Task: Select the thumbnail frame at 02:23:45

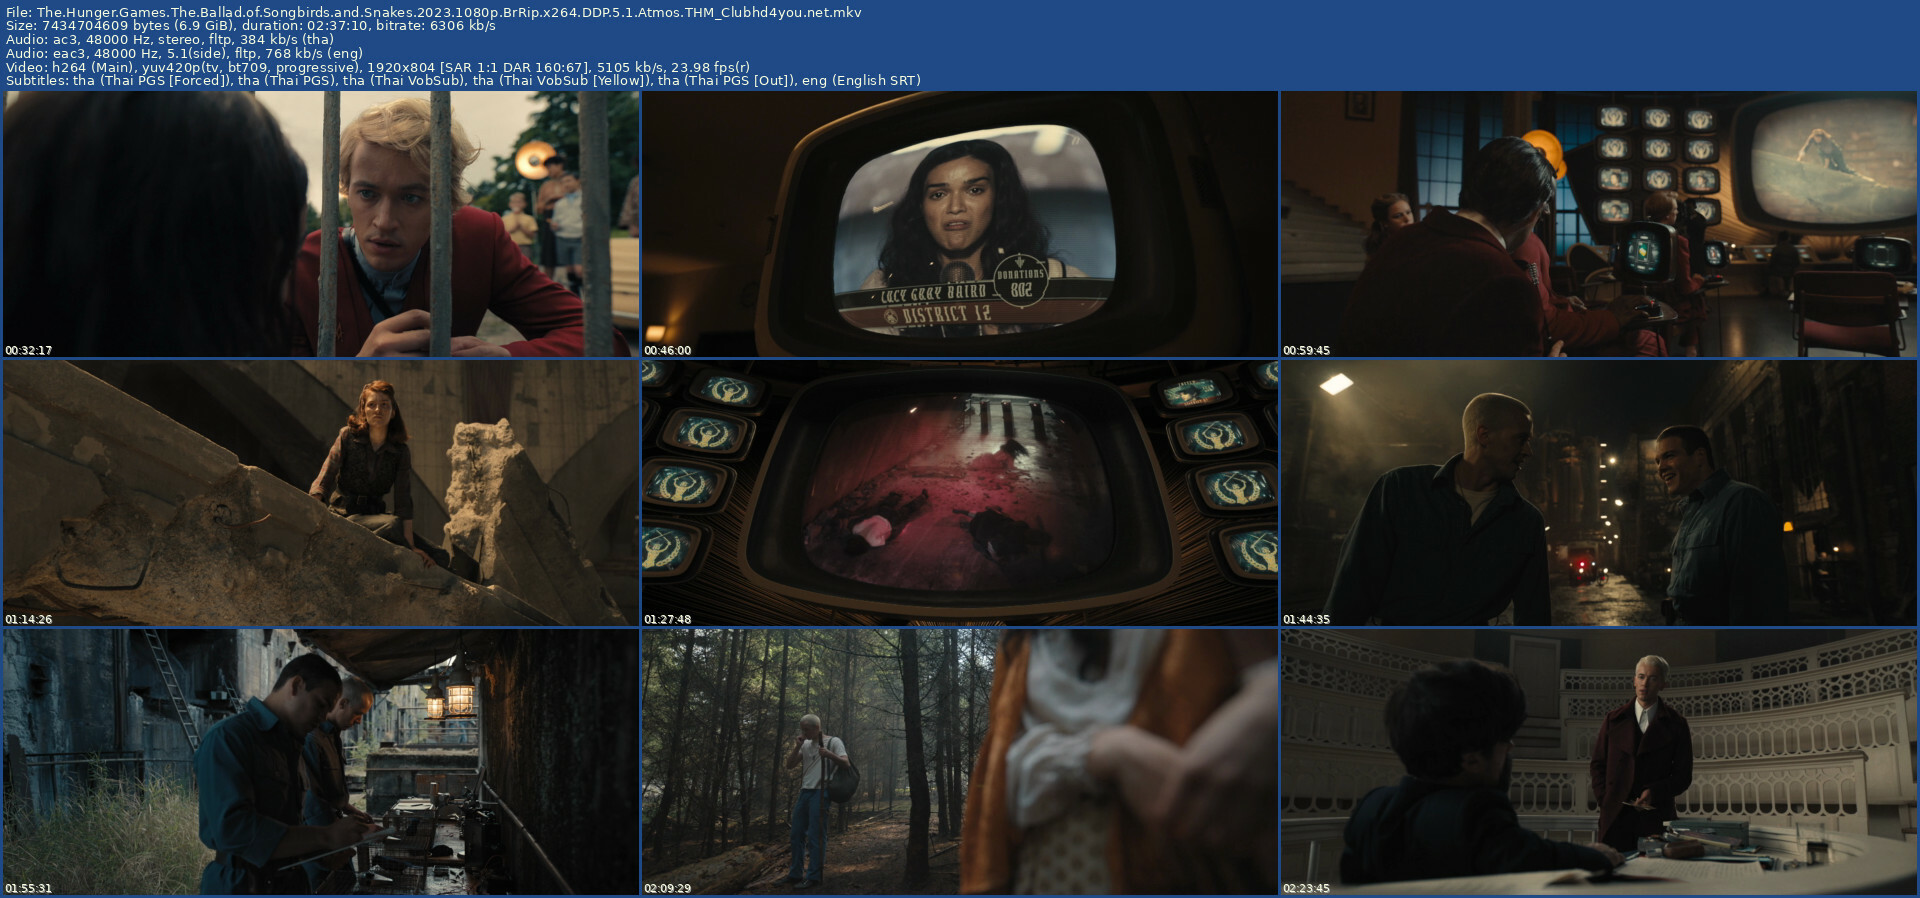Action: click(1599, 762)
